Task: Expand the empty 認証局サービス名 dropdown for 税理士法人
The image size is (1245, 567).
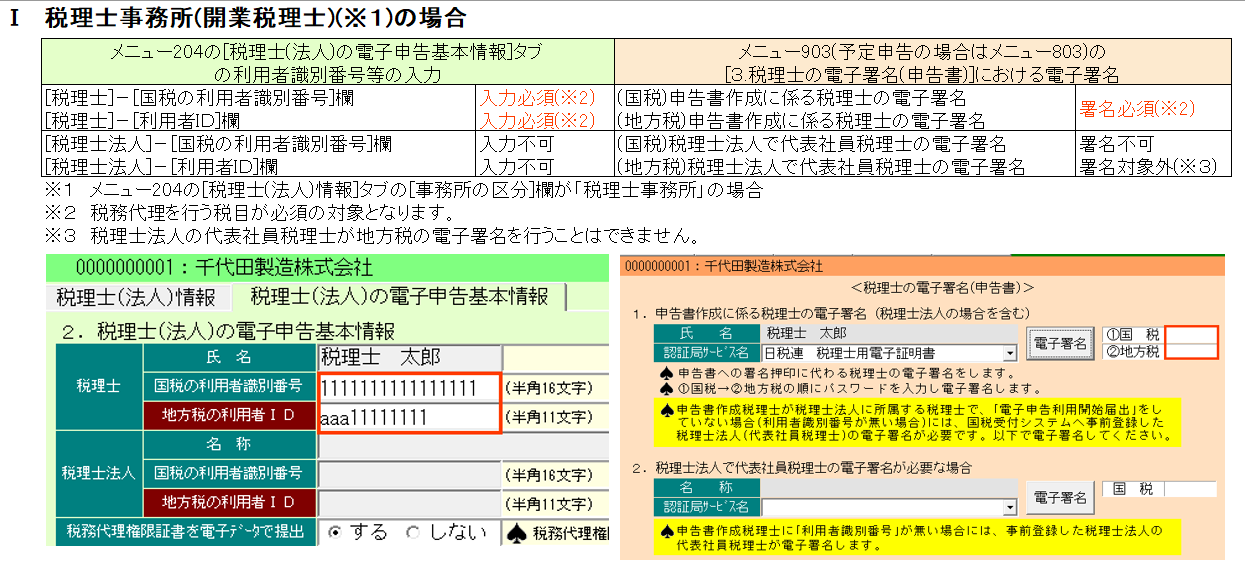Action: tap(1009, 507)
